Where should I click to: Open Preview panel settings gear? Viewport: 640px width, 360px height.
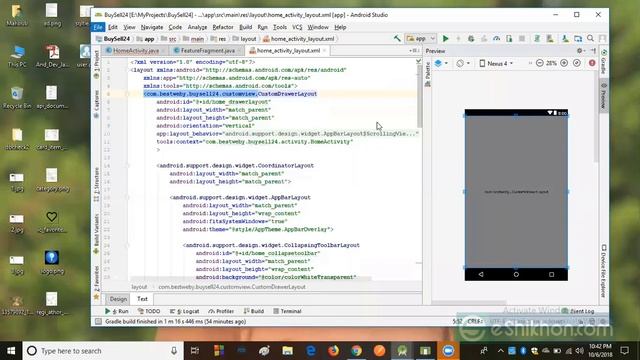pos(580,51)
